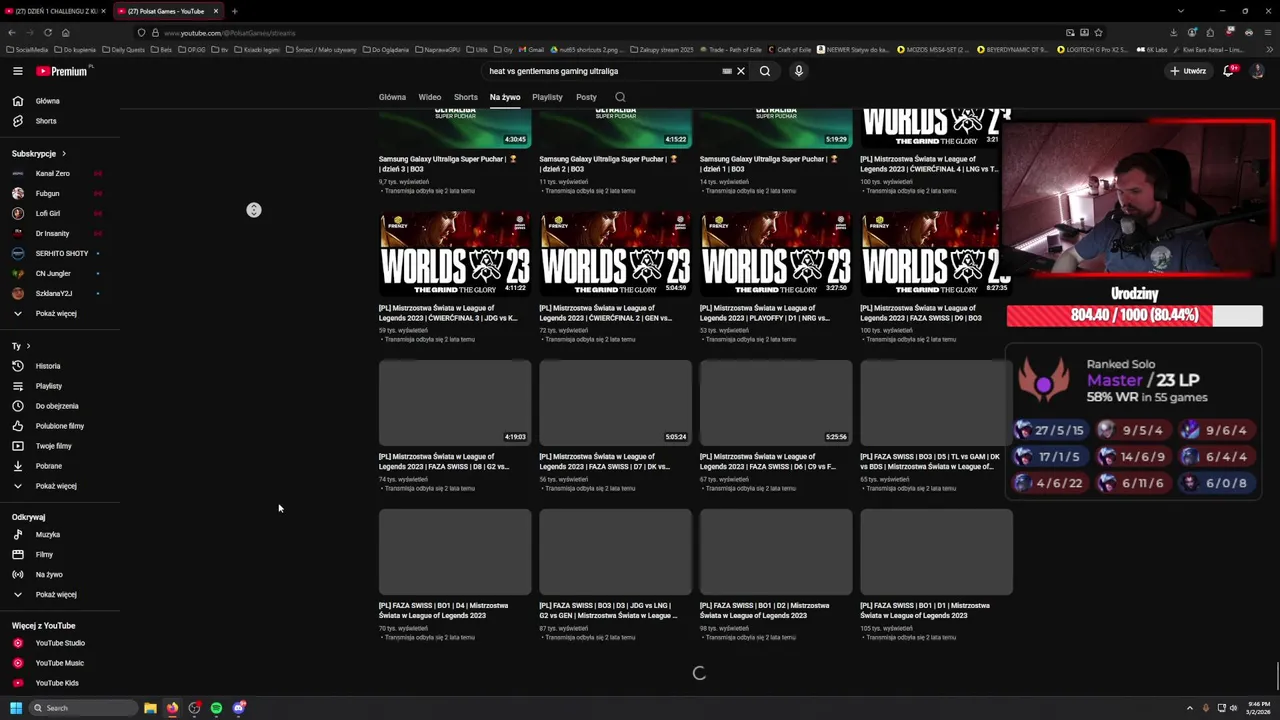Click the browser address bar URL

(230, 33)
